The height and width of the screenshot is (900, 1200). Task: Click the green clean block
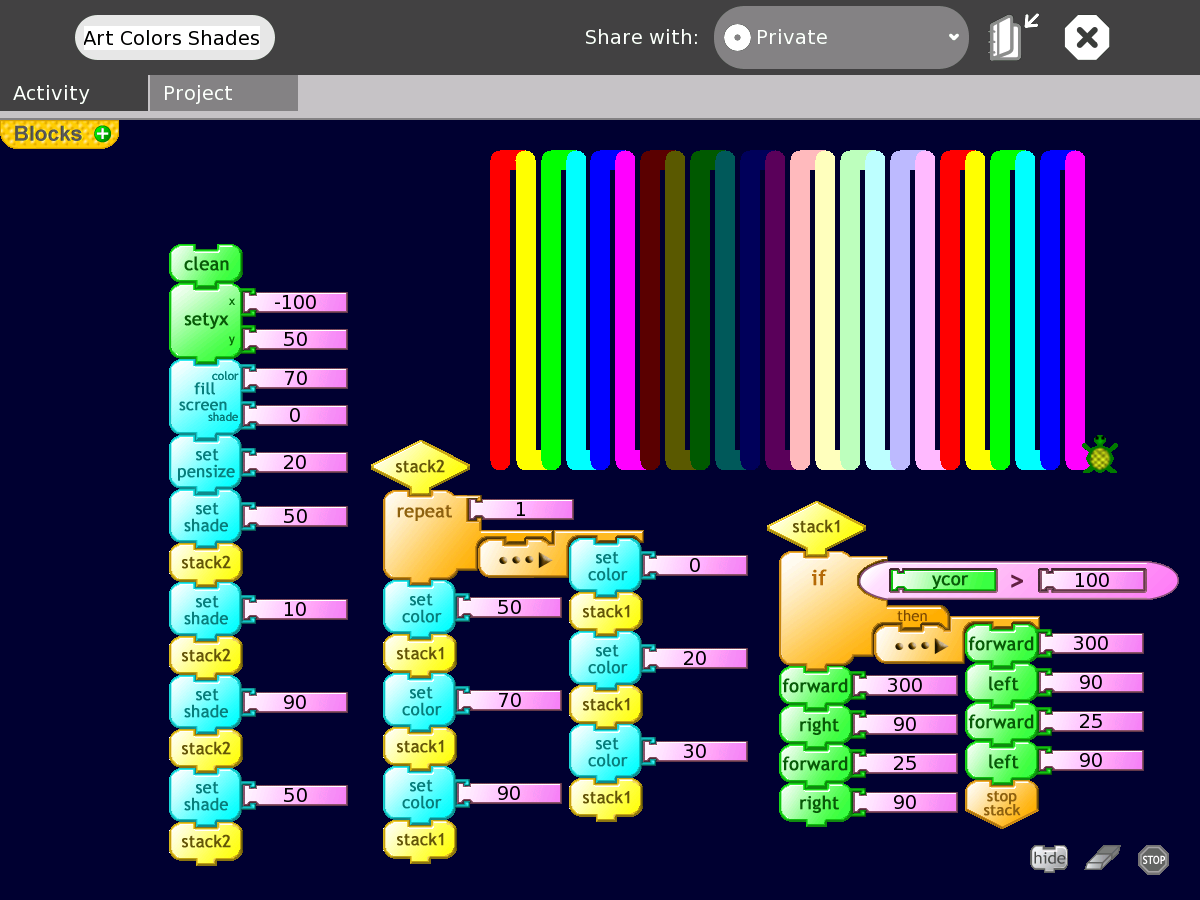(206, 264)
